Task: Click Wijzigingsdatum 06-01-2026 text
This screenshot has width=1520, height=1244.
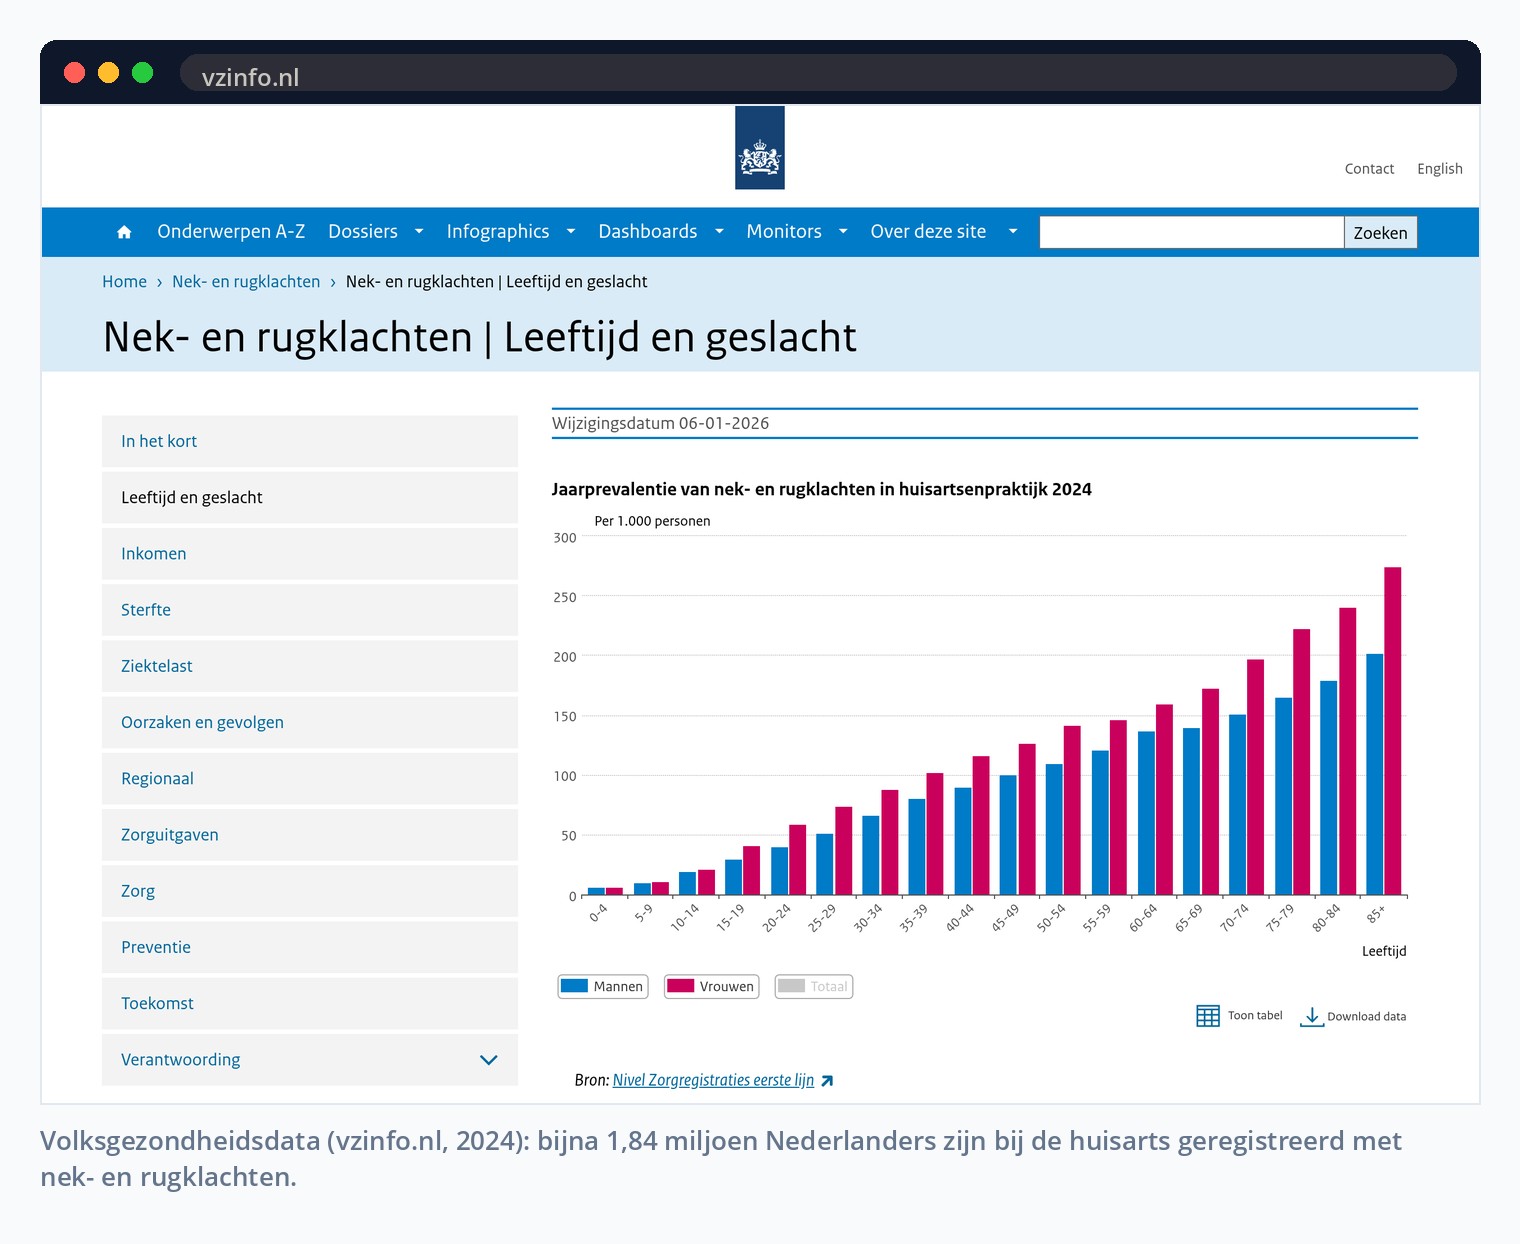Action: [x=661, y=424]
